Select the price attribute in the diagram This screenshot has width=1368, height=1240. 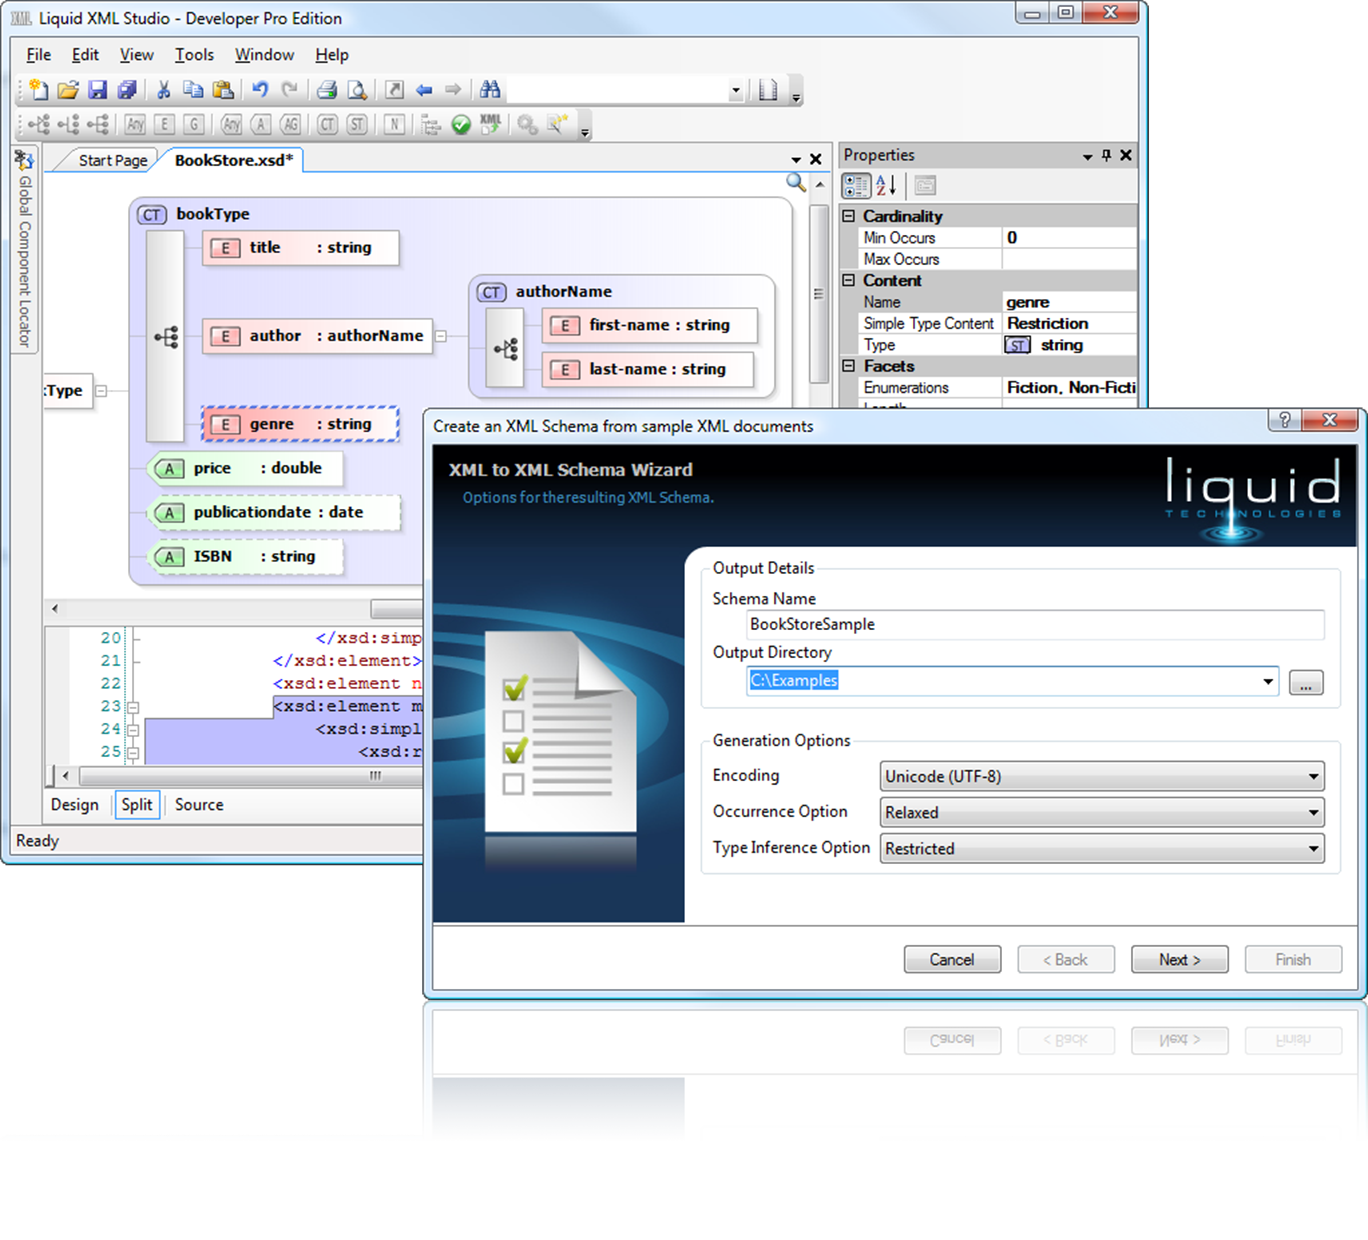click(x=244, y=468)
